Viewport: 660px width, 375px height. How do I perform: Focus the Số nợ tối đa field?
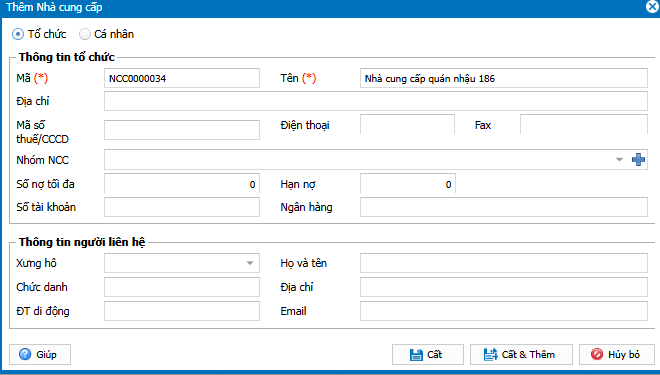click(x=182, y=184)
